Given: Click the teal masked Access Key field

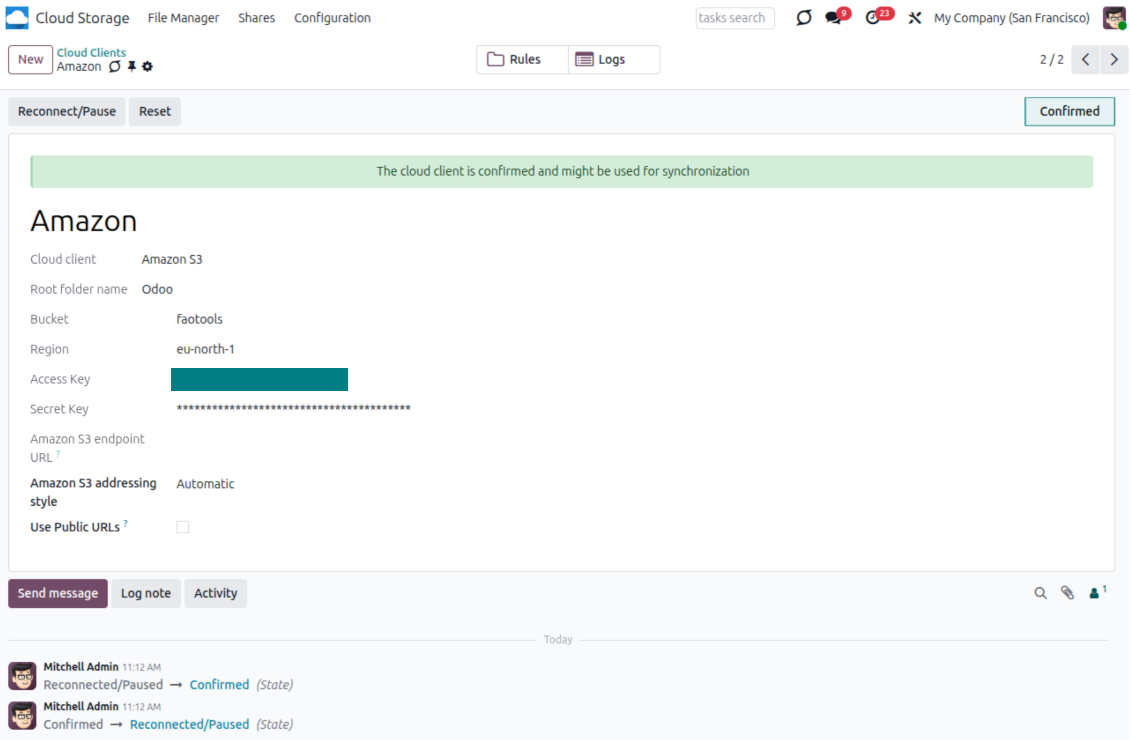Looking at the screenshot, I should click(x=259, y=380).
